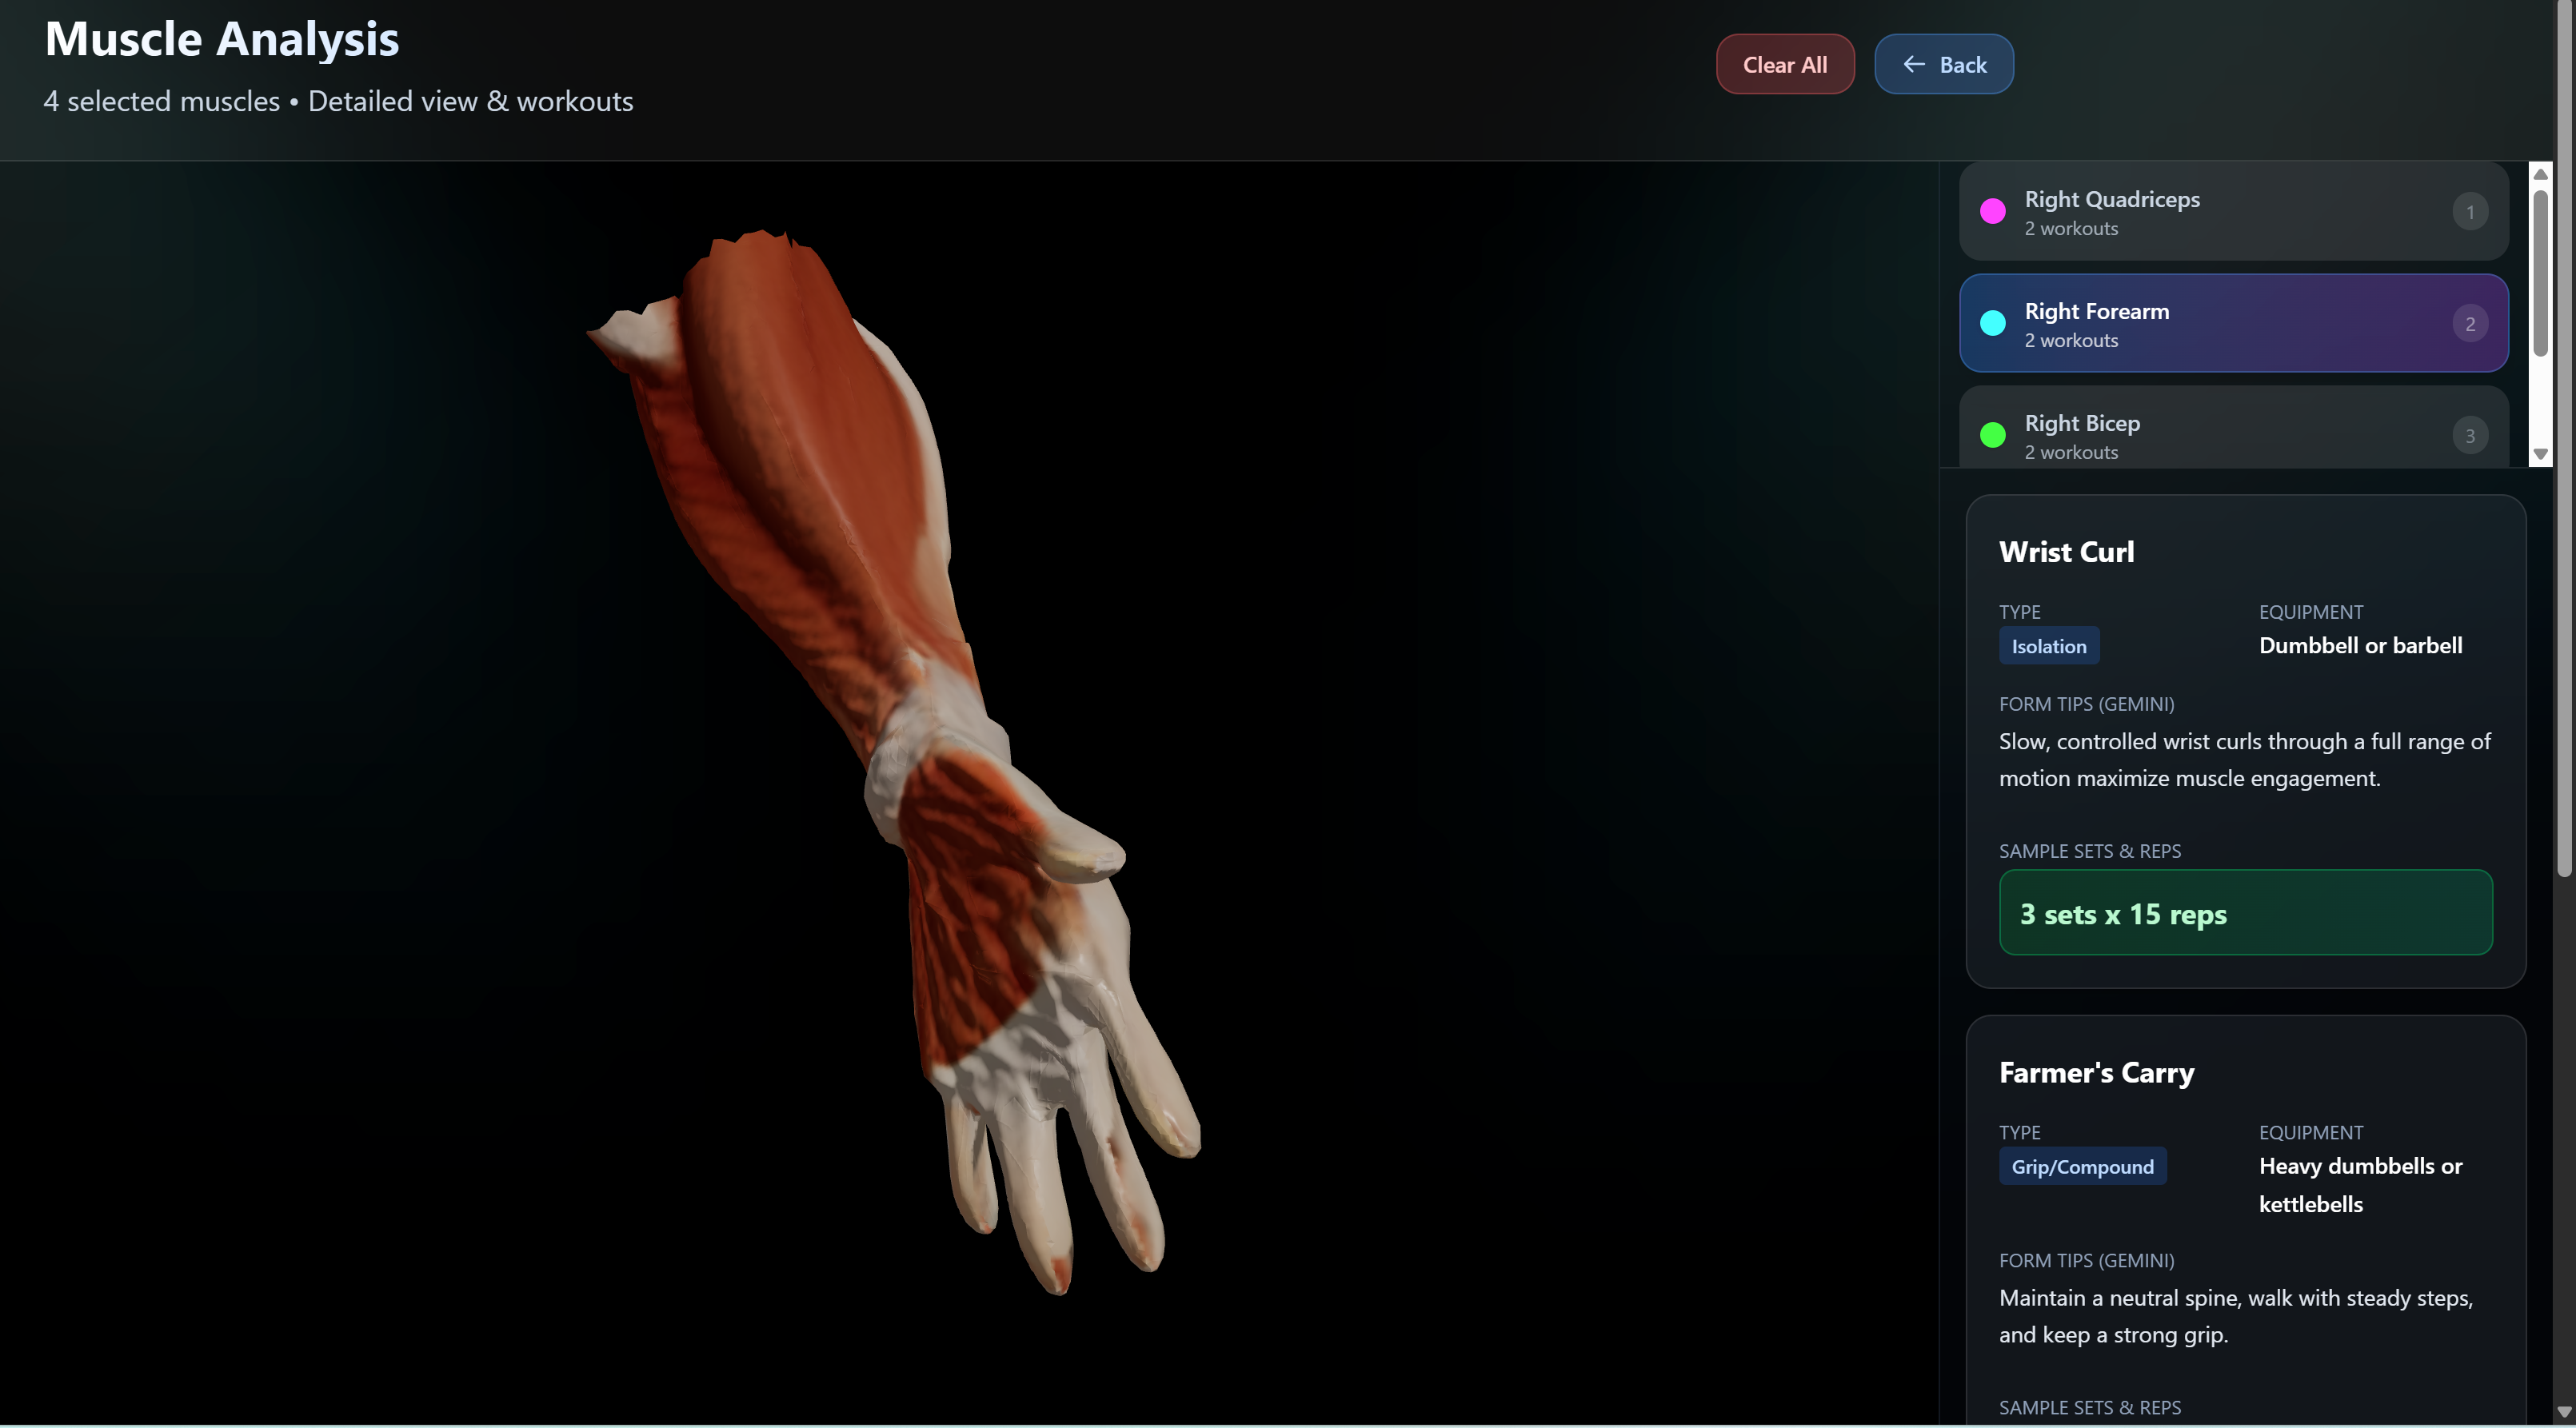
Task: Click the Isolation type tag
Action: (2048, 646)
